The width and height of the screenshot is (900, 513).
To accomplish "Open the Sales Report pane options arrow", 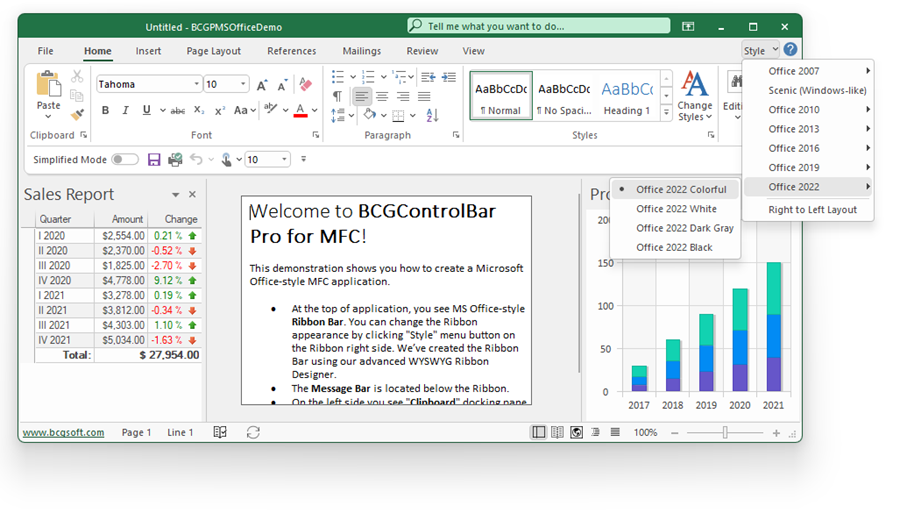I will (175, 195).
